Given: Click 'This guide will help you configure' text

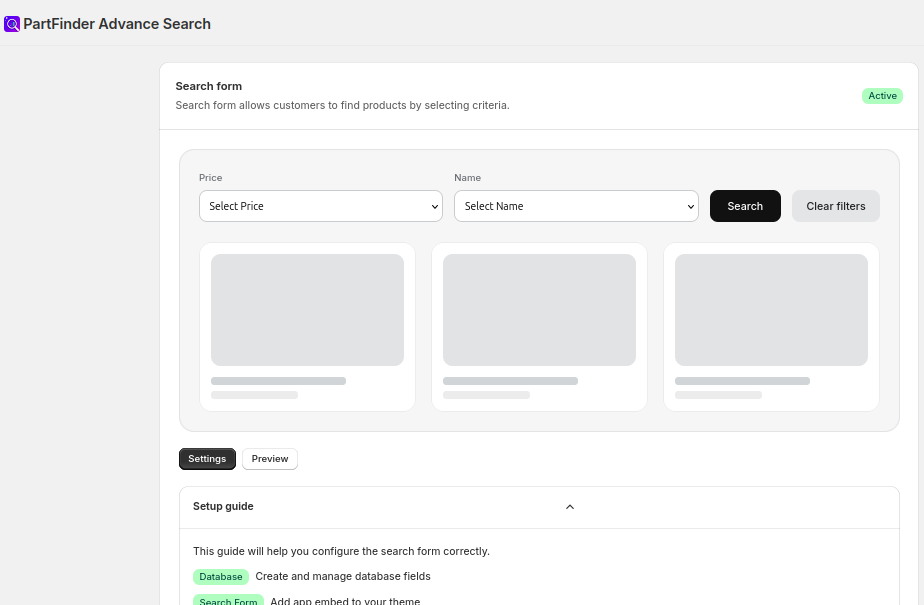Looking at the screenshot, I should (x=341, y=551).
